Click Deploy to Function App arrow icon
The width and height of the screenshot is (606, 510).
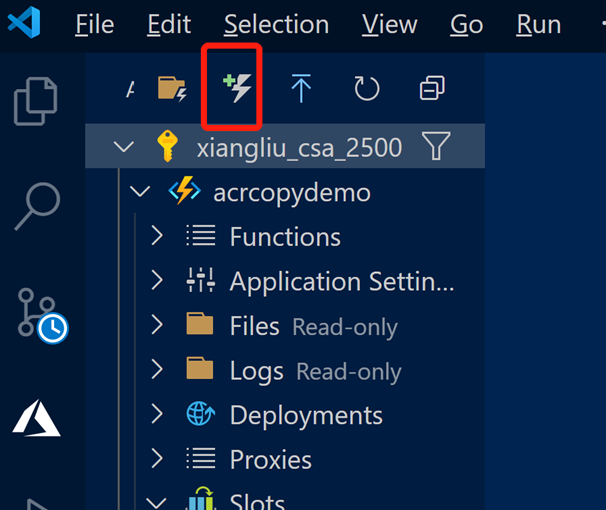pyautogui.click(x=301, y=88)
